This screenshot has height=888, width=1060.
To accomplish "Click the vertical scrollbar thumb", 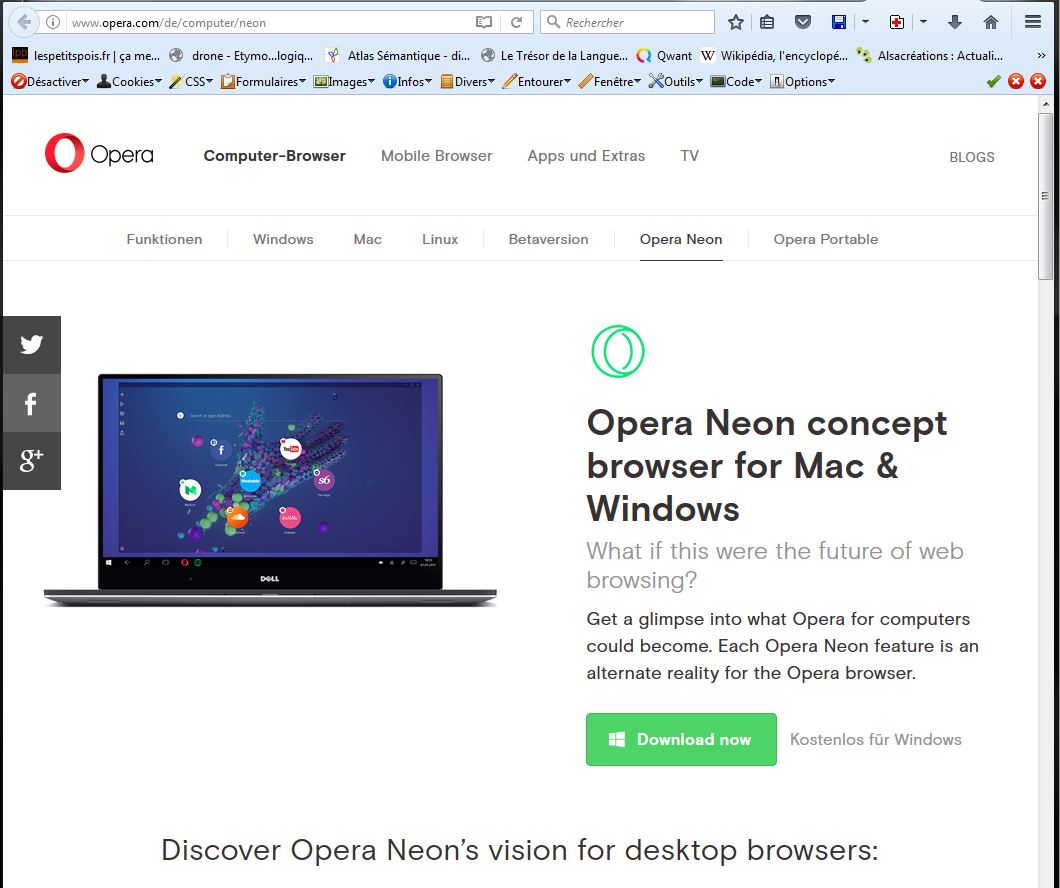I will pyautogui.click(x=1045, y=196).
